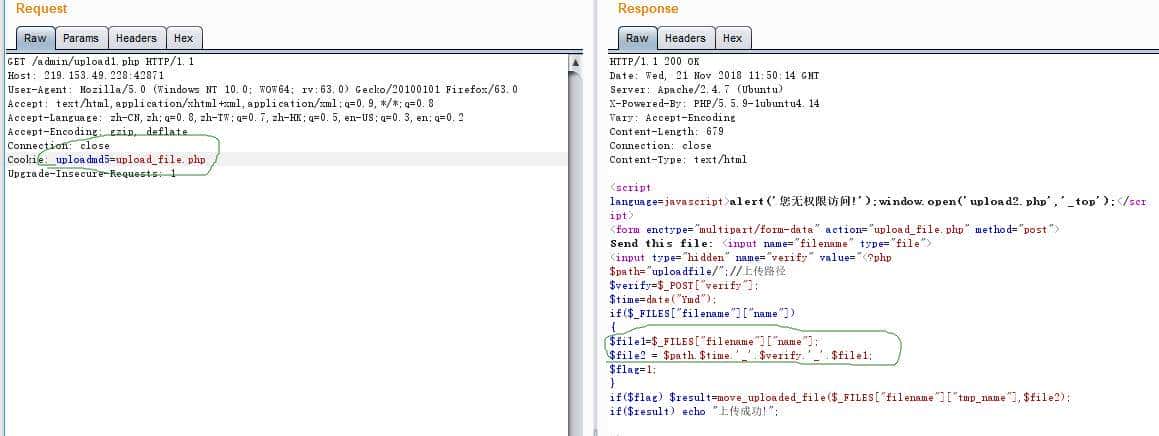Switch to the Request Hex tab

point(183,38)
